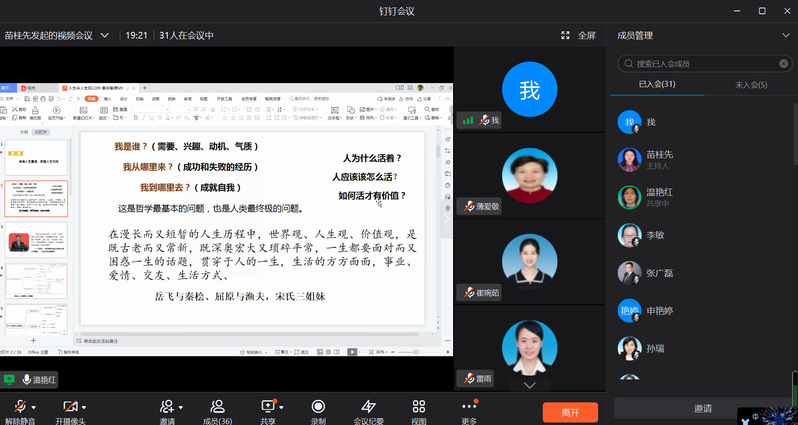Select member 张广磊 in list
This screenshot has height=425, width=798.
[x=702, y=273]
